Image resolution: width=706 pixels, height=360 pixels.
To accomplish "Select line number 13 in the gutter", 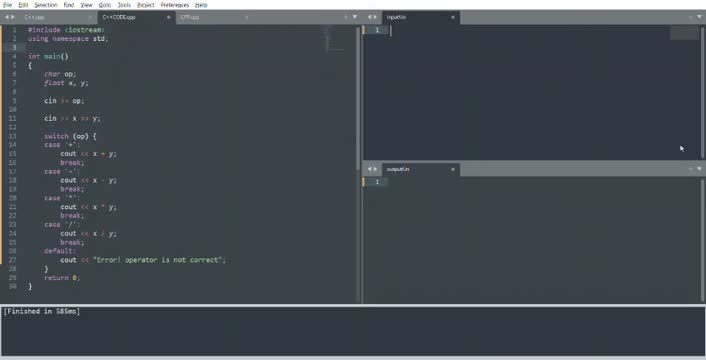I will pyautogui.click(x=12, y=136).
